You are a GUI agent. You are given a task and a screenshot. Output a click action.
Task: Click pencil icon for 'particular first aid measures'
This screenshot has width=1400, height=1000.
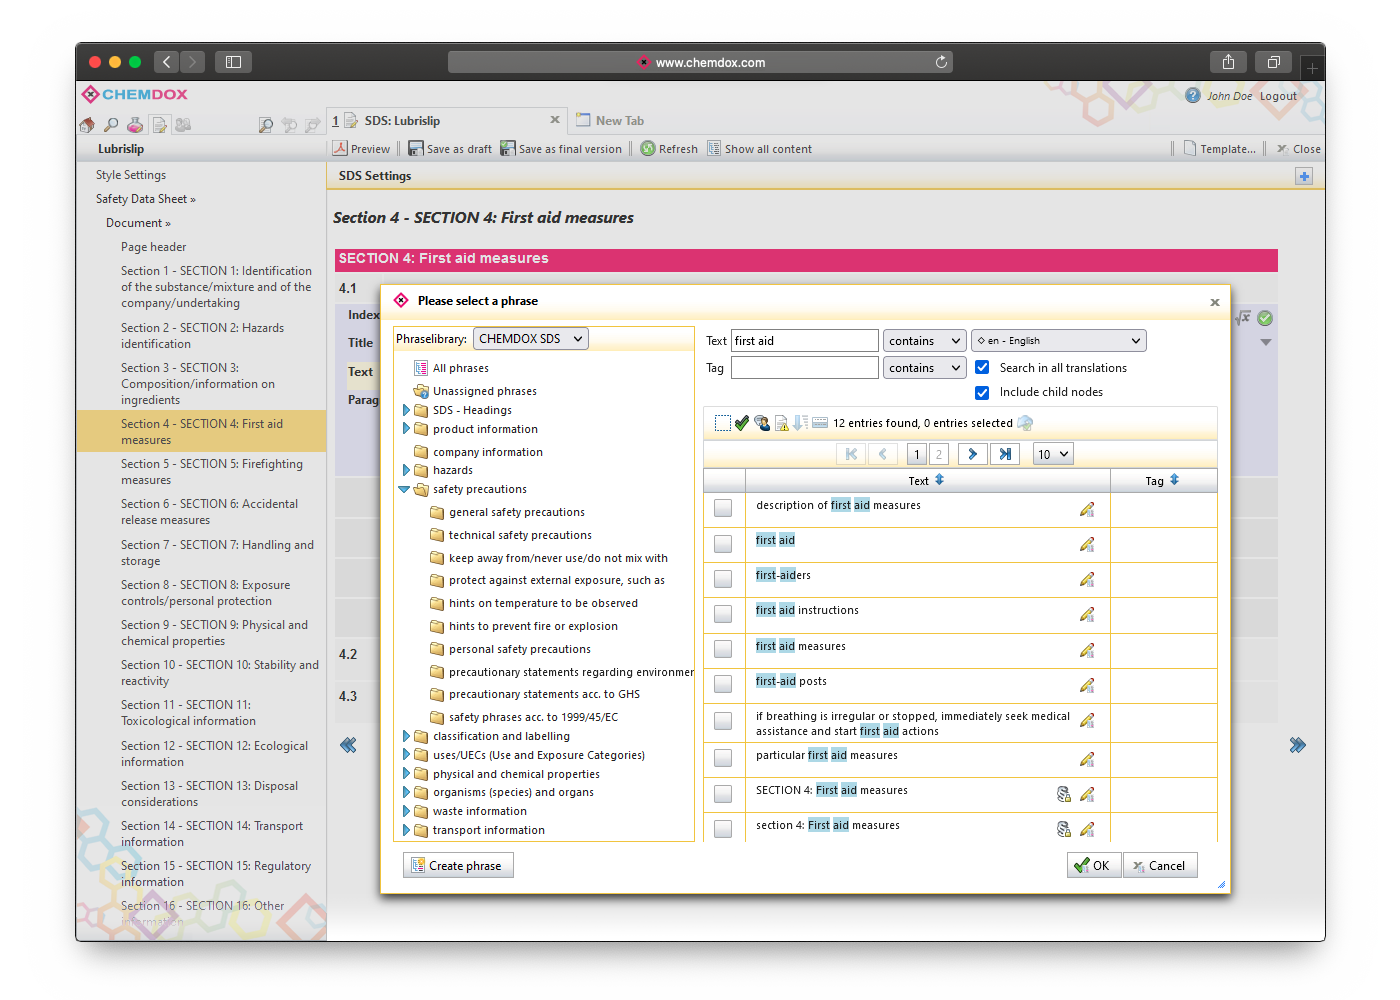pyautogui.click(x=1087, y=759)
